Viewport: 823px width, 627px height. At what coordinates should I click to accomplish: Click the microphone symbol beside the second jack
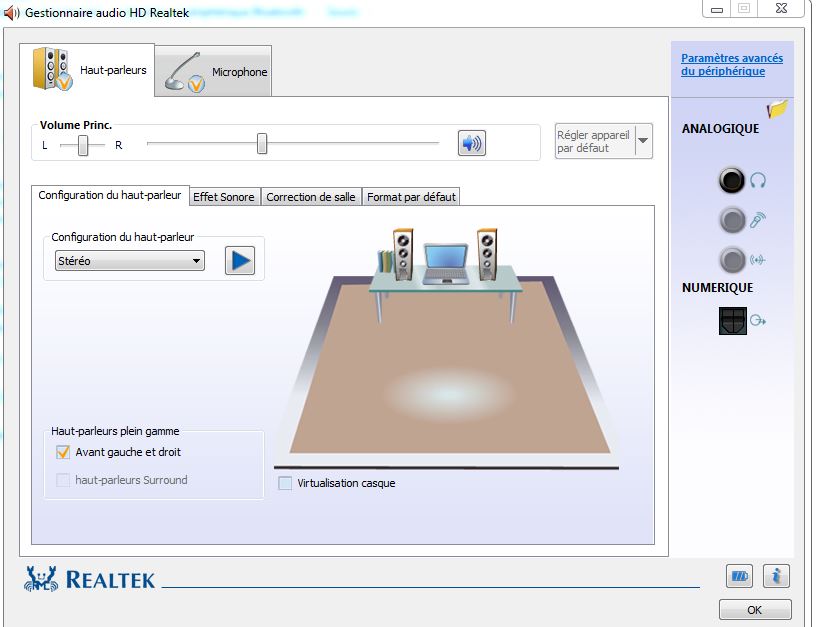[757, 220]
